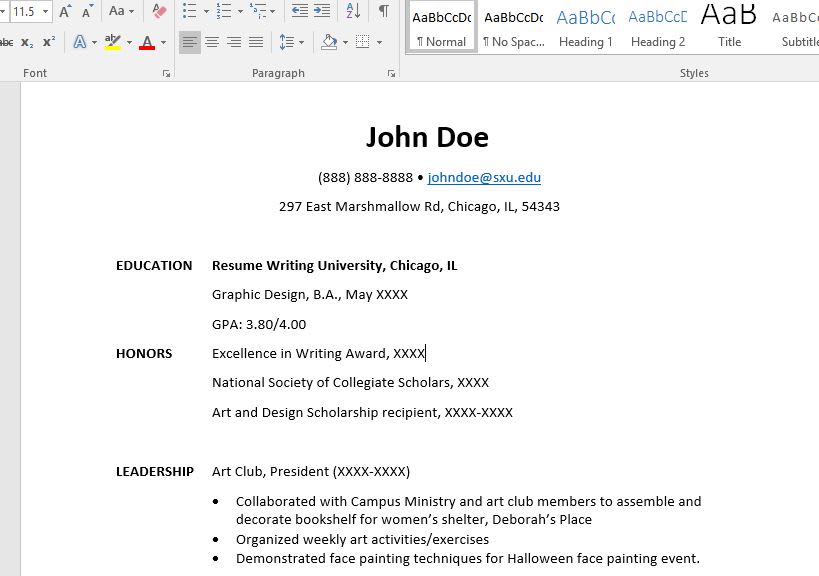Image resolution: width=819 pixels, height=576 pixels.
Task: Click the GPA: 3.80/4.00 line
Action: click(259, 324)
